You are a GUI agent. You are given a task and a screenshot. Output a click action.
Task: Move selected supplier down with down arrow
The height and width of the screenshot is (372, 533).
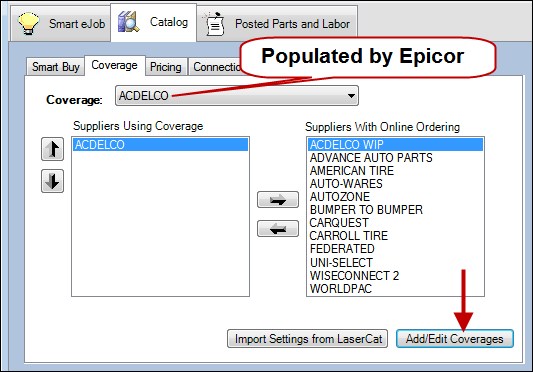(x=52, y=181)
